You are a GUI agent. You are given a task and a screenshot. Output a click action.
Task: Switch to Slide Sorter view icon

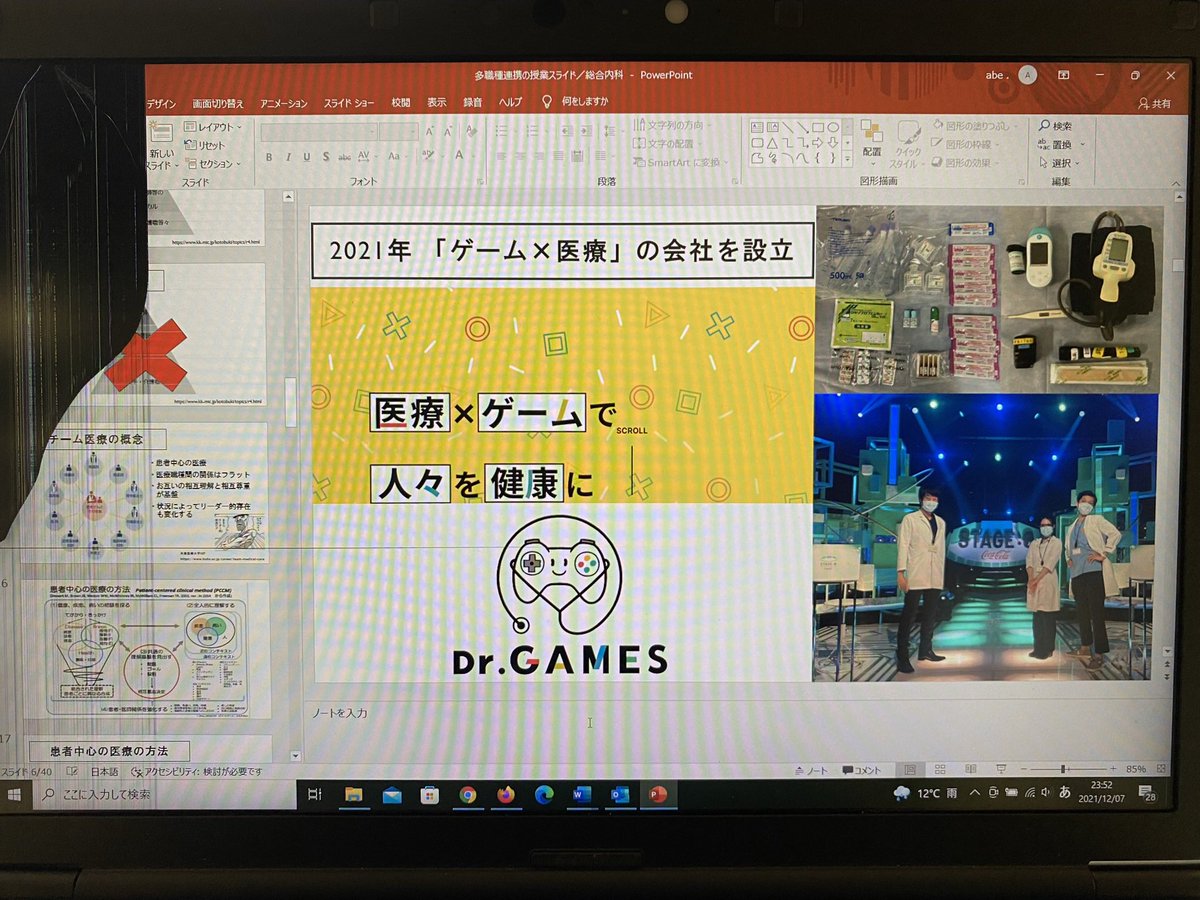pyautogui.click(x=941, y=769)
